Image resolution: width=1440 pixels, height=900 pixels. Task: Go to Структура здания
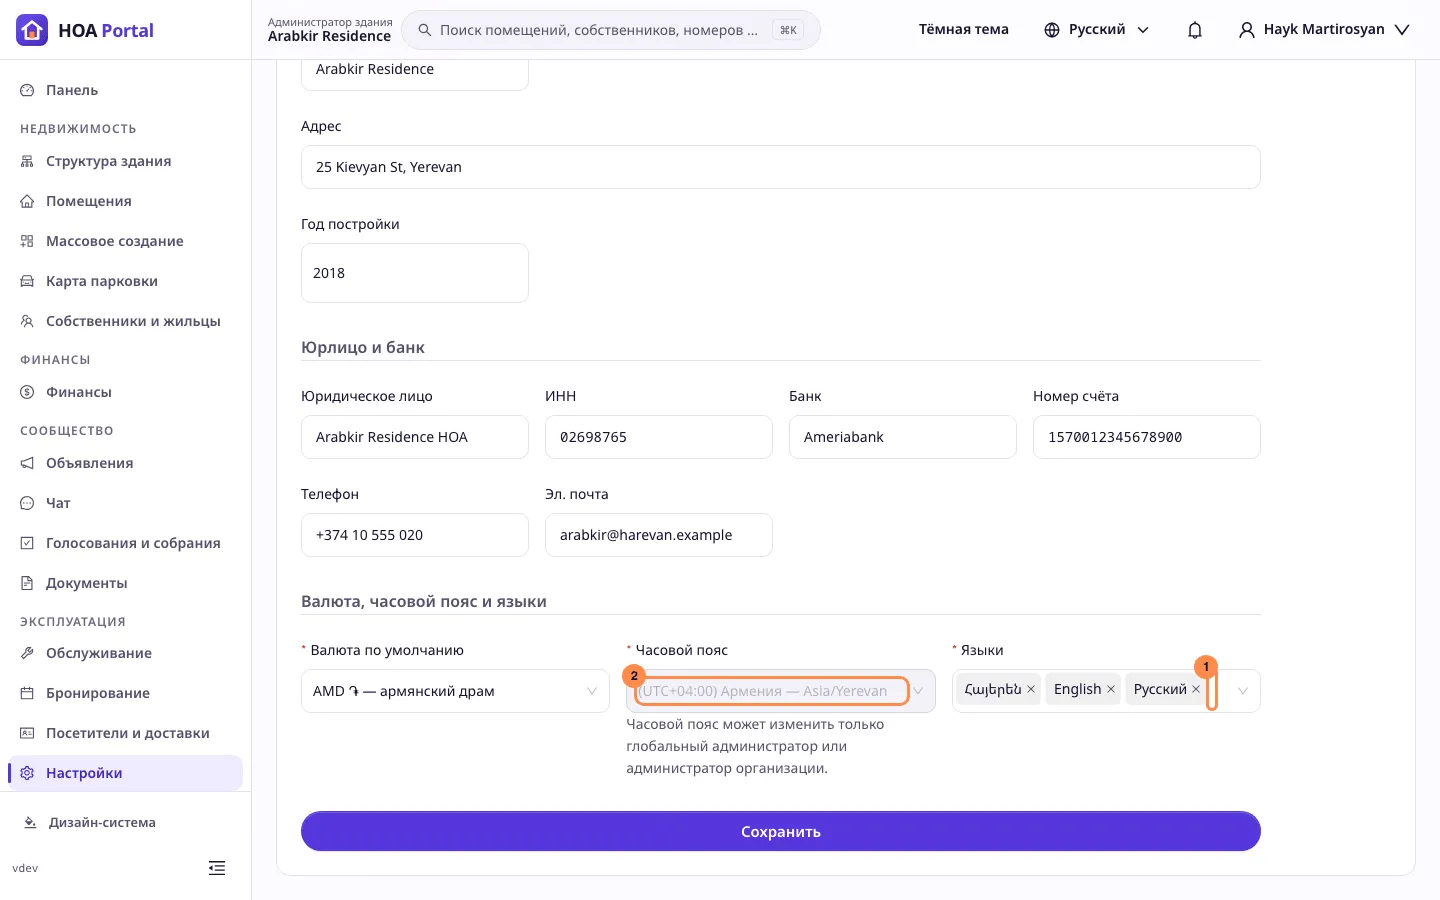(125, 161)
